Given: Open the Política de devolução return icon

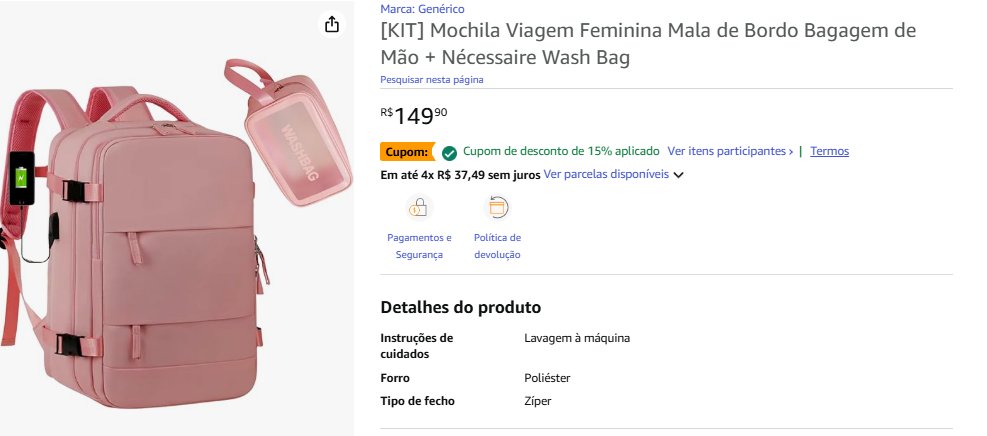Looking at the screenshot, I should pyautogui.click(x=497, y=207).
